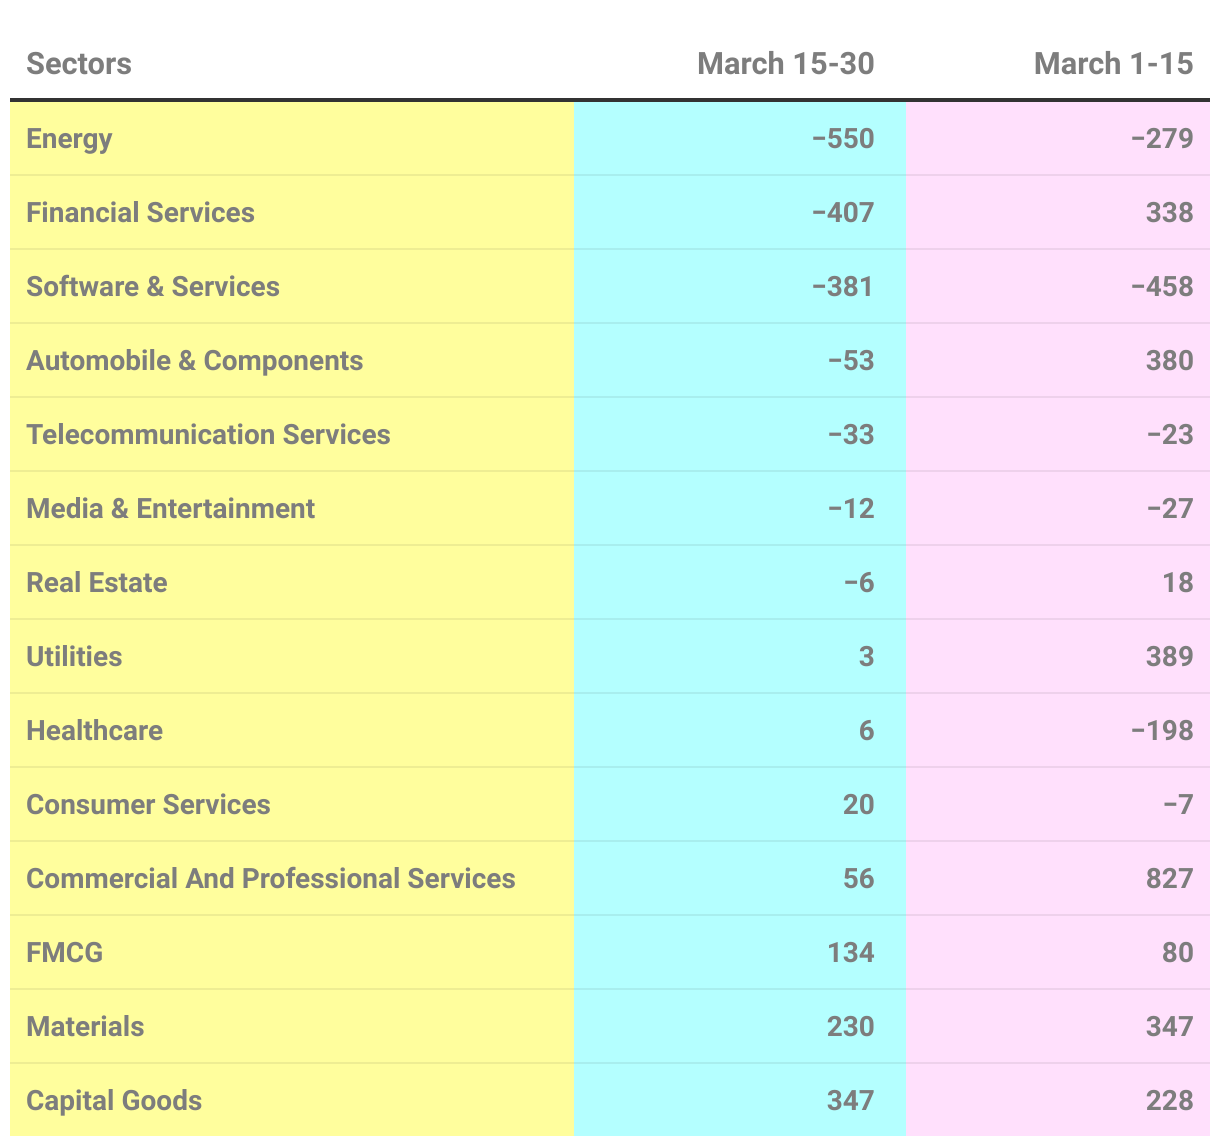
Task: Click the Financial Services row label
Action: 140,212
